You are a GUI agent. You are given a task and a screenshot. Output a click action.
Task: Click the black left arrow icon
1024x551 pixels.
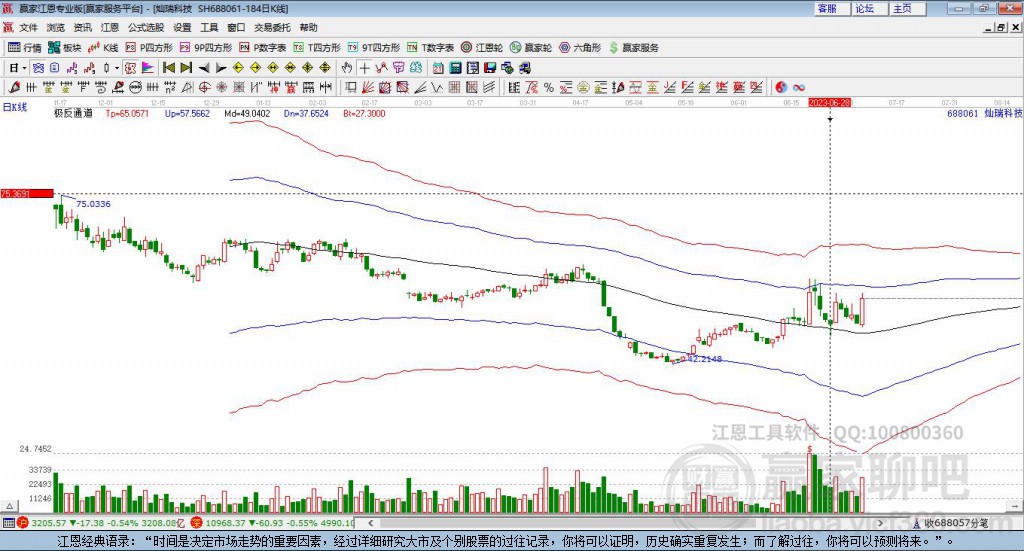pyautogui.click(x=204, y=68)
